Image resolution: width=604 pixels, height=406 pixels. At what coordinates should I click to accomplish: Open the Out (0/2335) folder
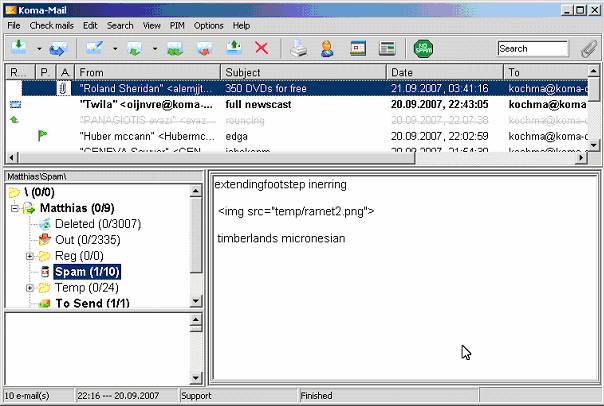point(87,240)
